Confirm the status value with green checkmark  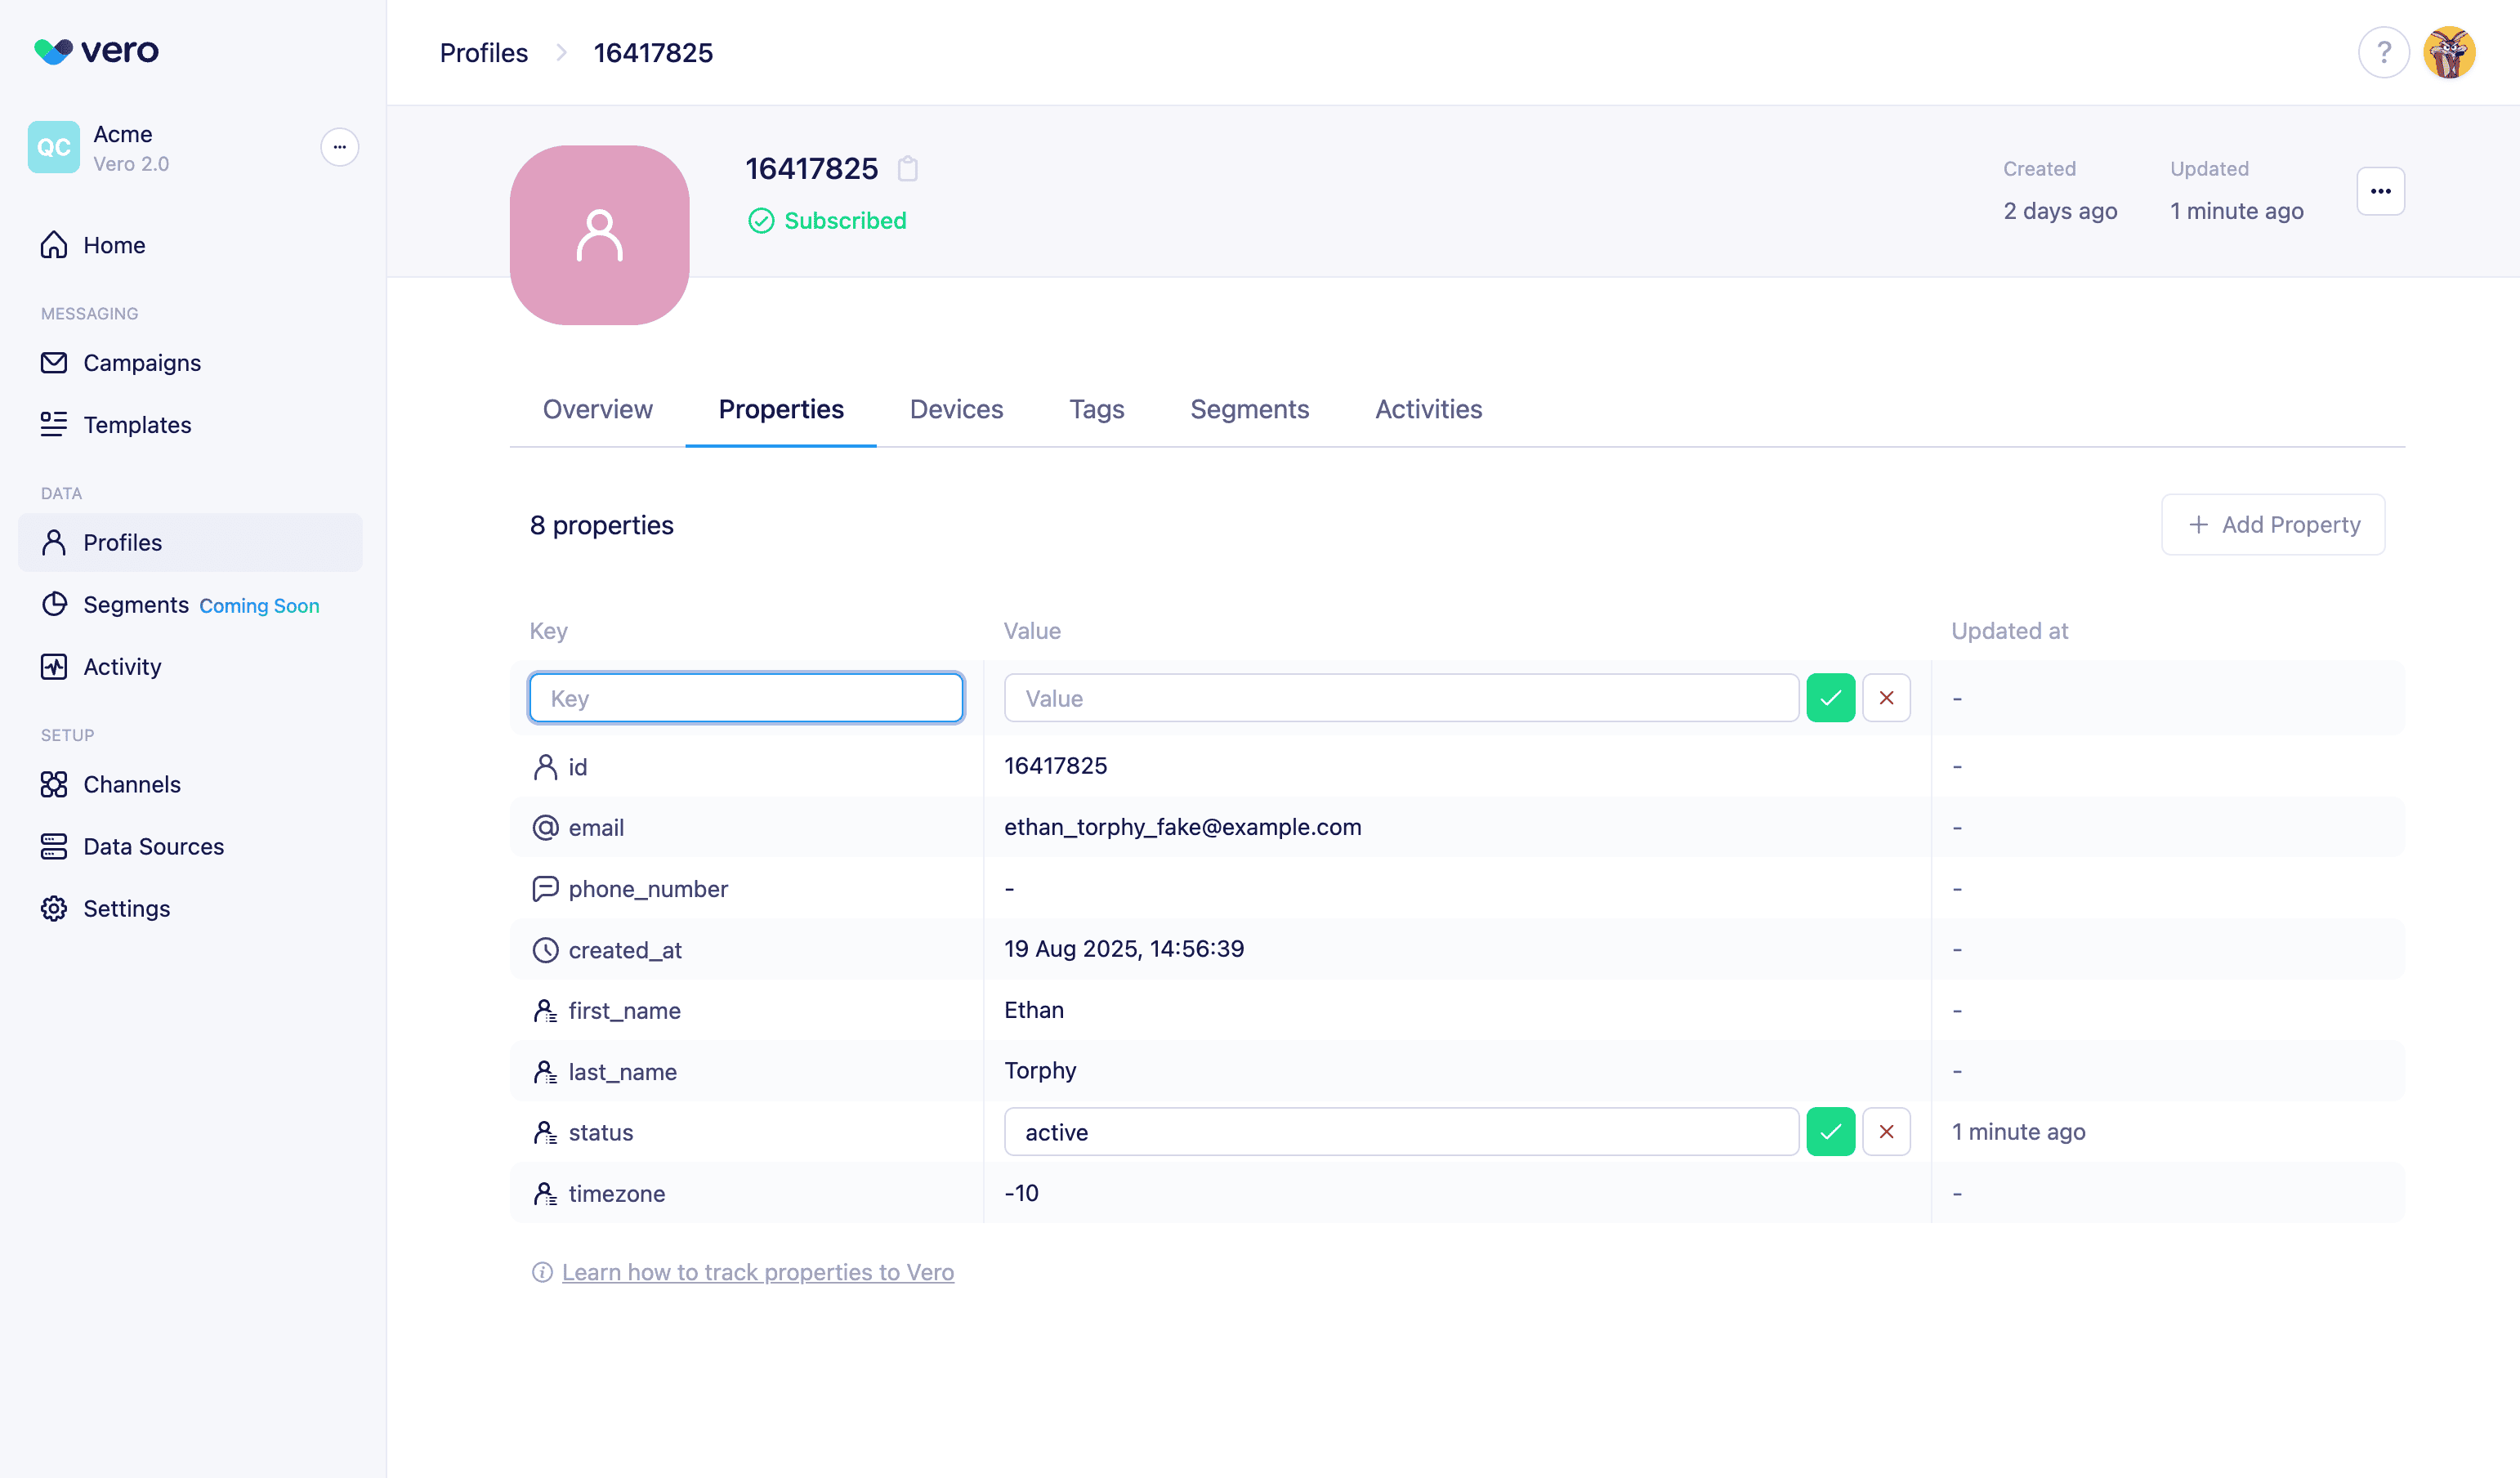tap(1830, 1132)
